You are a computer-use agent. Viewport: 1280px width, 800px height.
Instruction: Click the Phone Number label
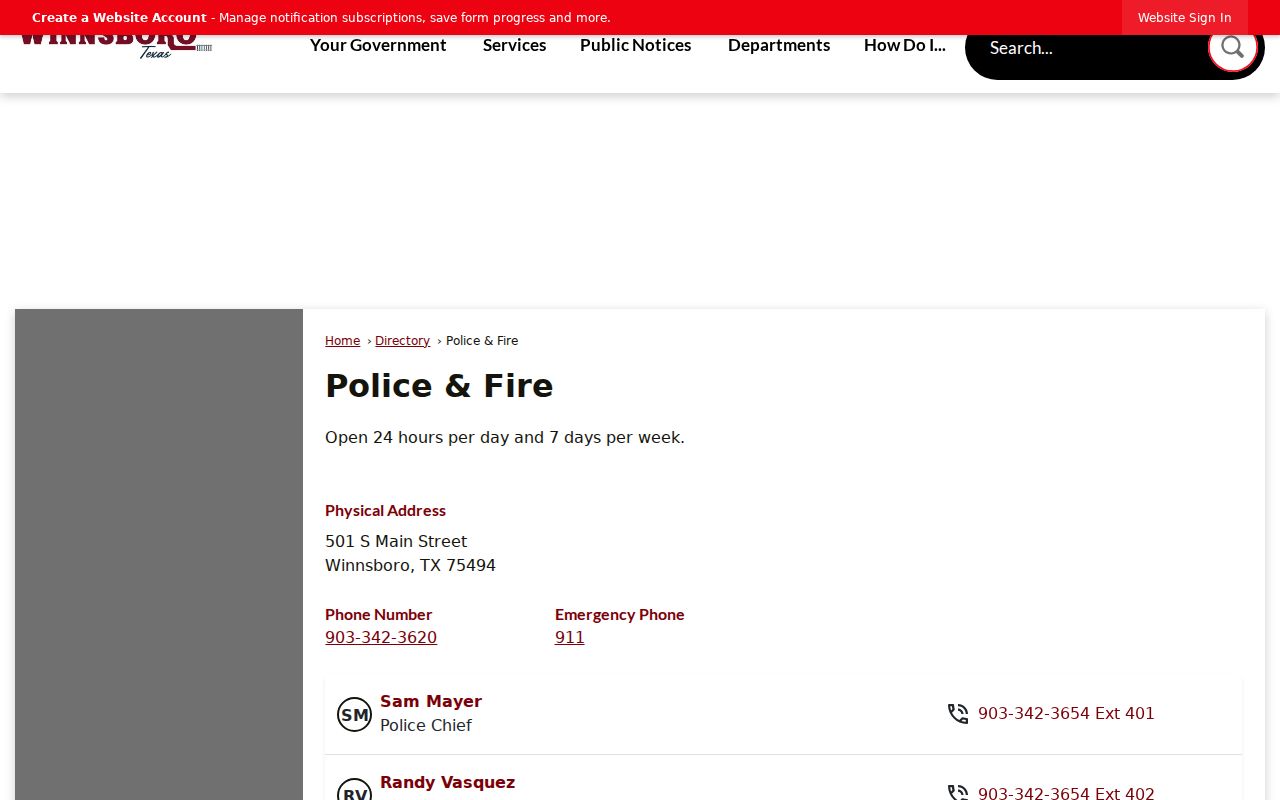[x=378, y=615]
